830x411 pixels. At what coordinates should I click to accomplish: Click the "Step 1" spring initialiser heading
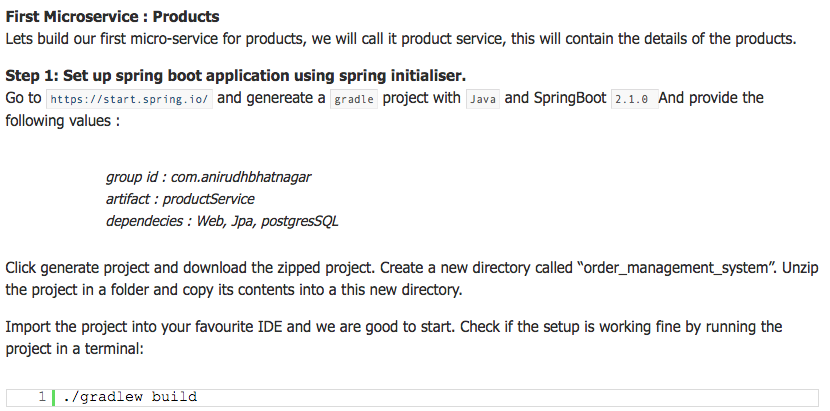236,76
